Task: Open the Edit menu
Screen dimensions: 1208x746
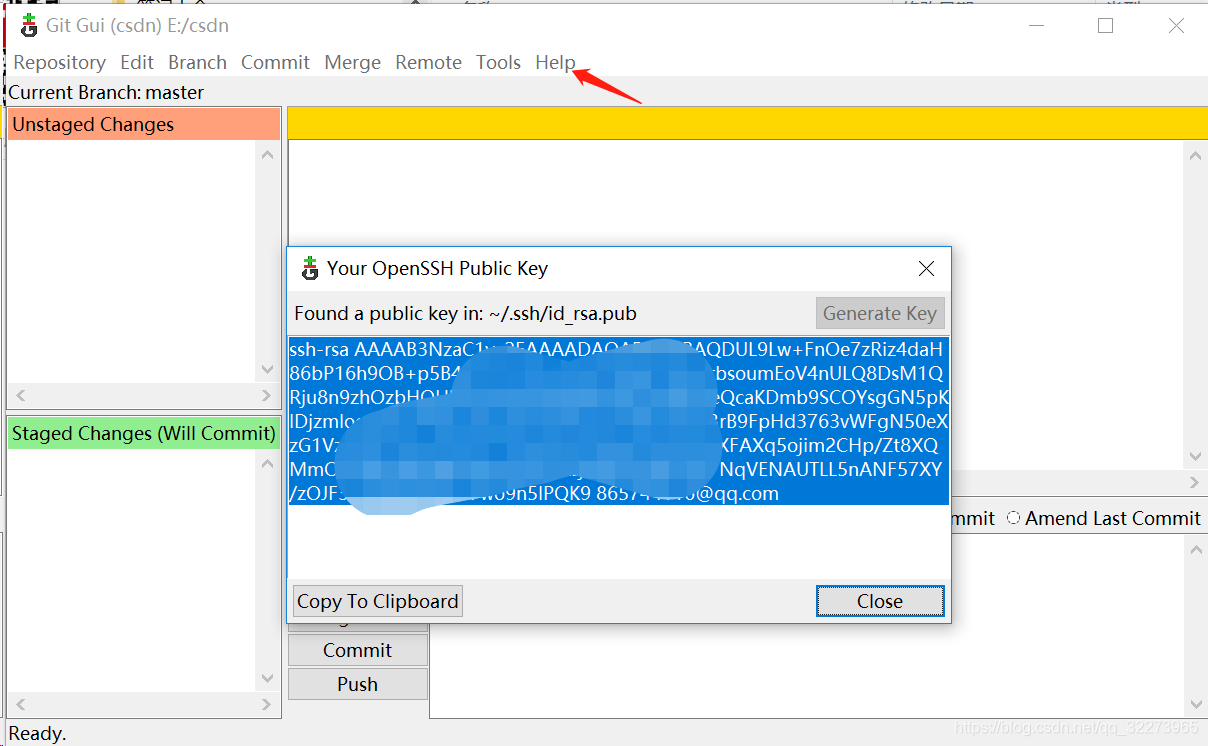Action: pyautogui.click(x=137, y=62)
